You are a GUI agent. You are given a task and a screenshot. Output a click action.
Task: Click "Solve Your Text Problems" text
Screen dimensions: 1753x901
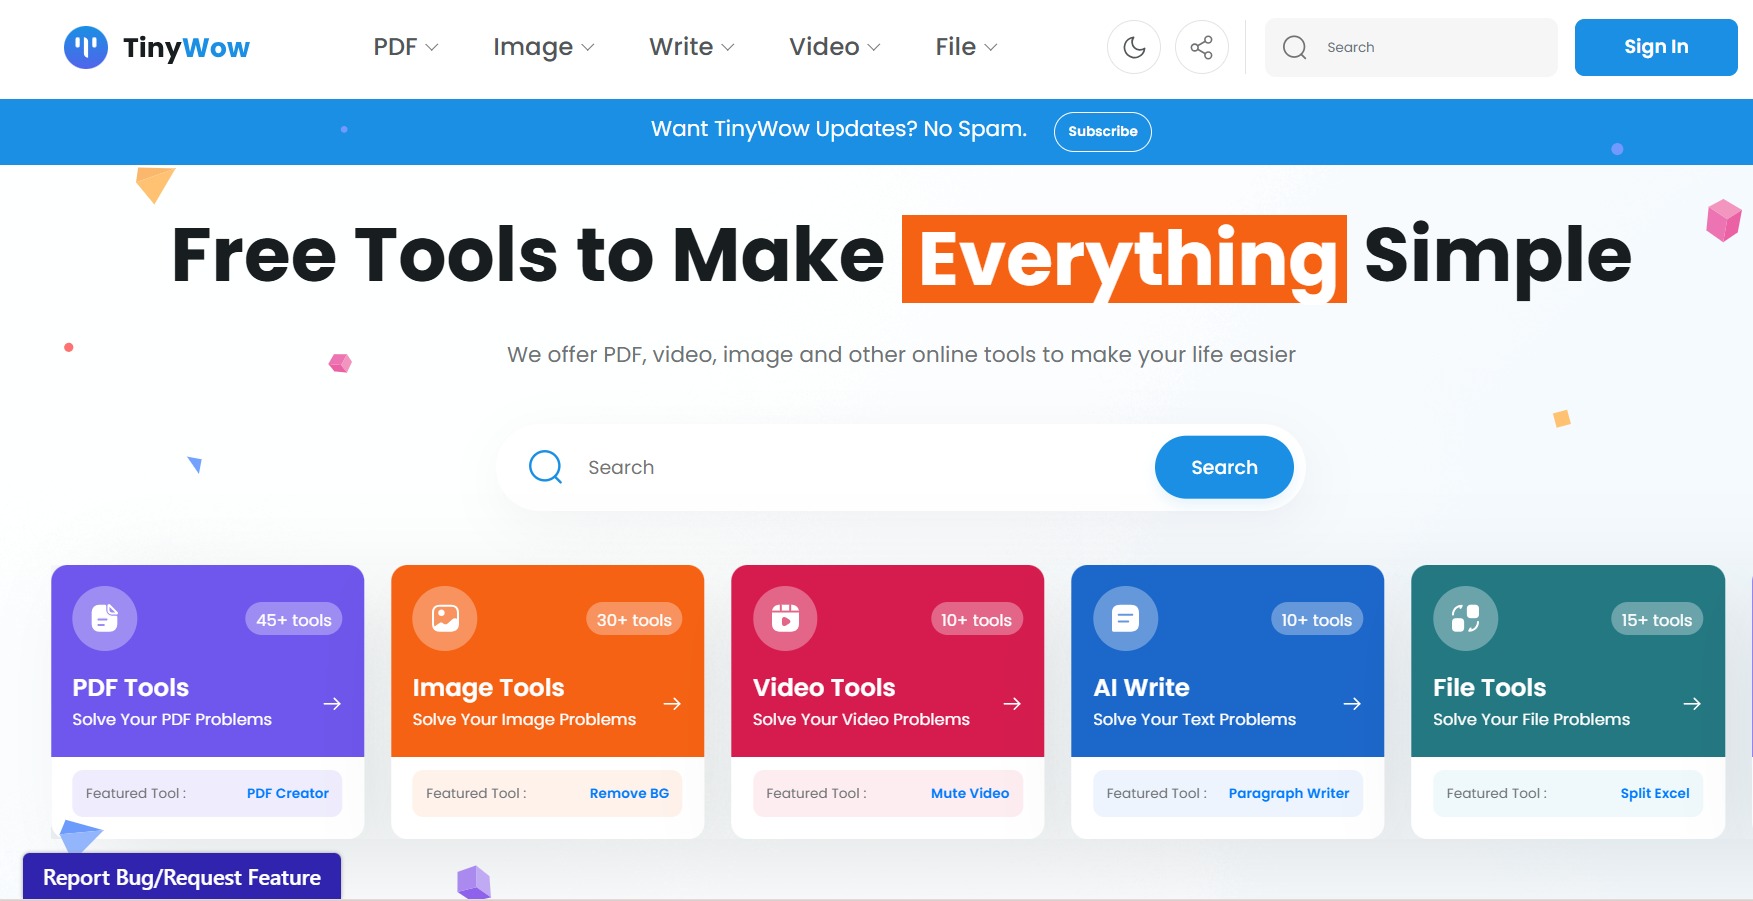tap(1194, 719)
